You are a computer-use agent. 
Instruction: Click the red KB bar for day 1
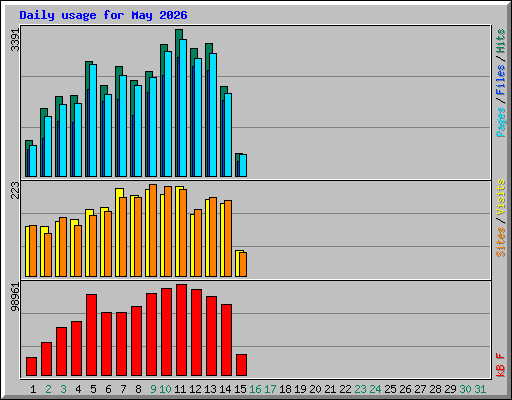(31, 367)
